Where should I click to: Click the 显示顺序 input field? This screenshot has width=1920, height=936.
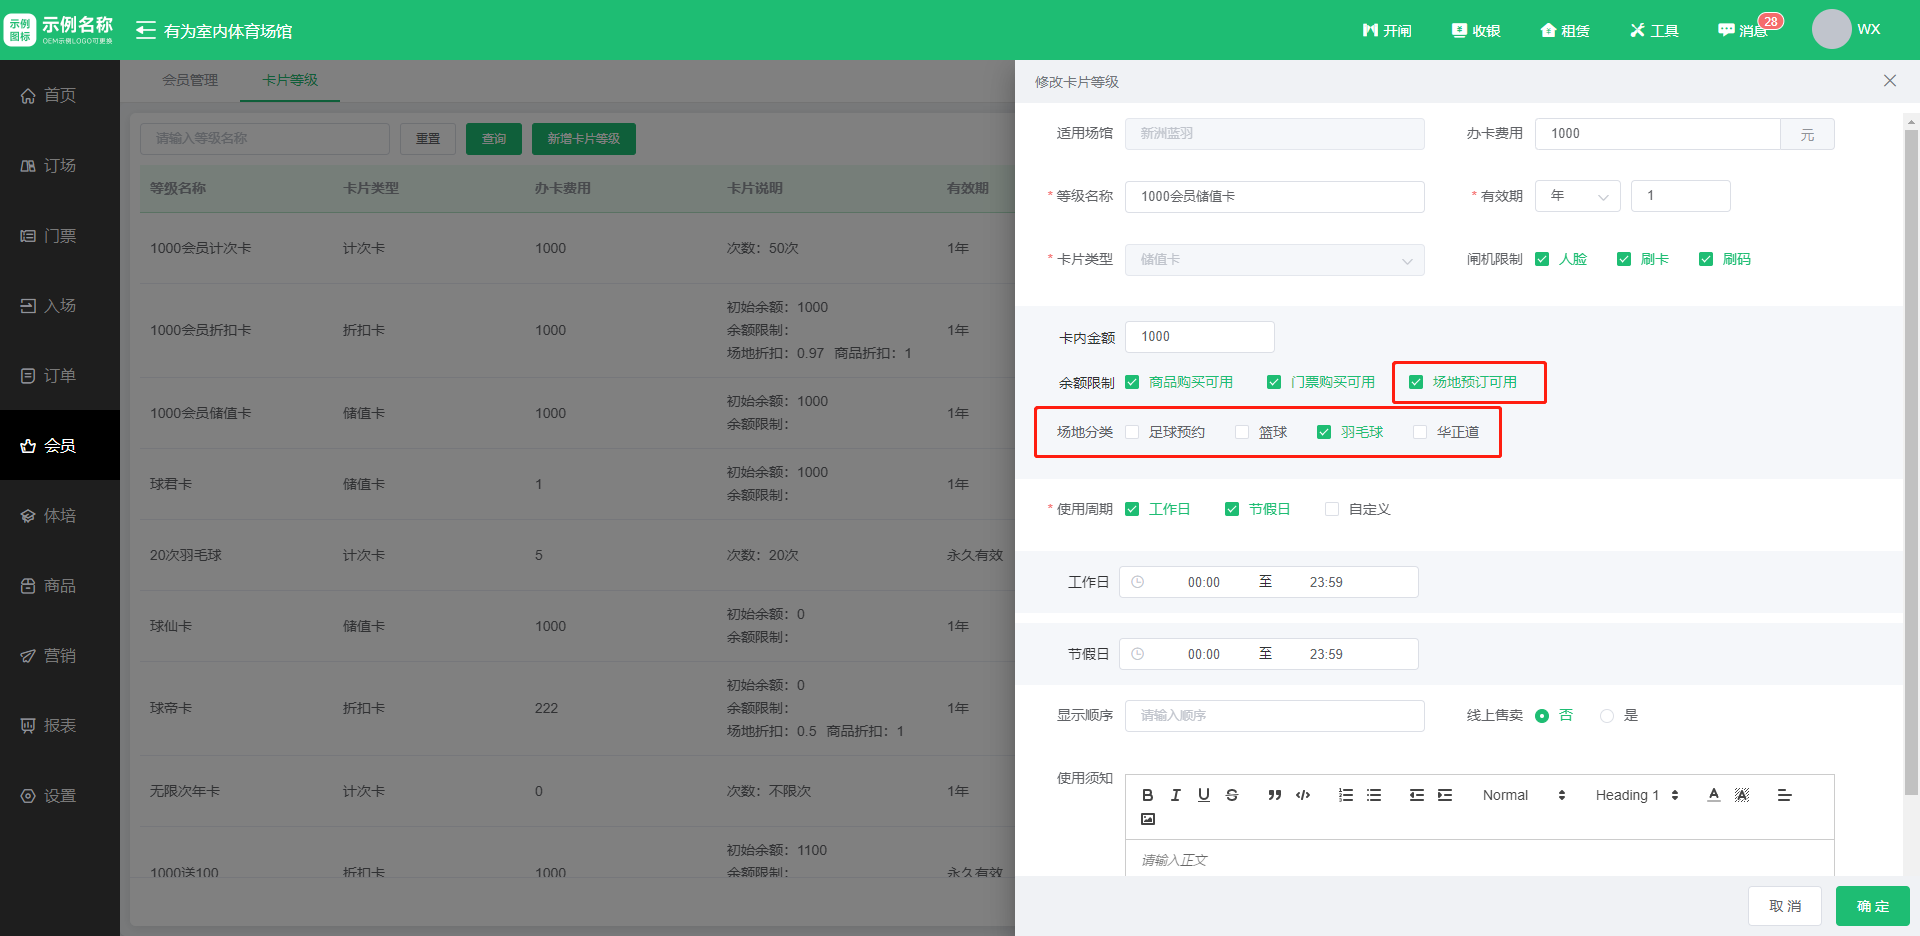[x=1275, y=716]
